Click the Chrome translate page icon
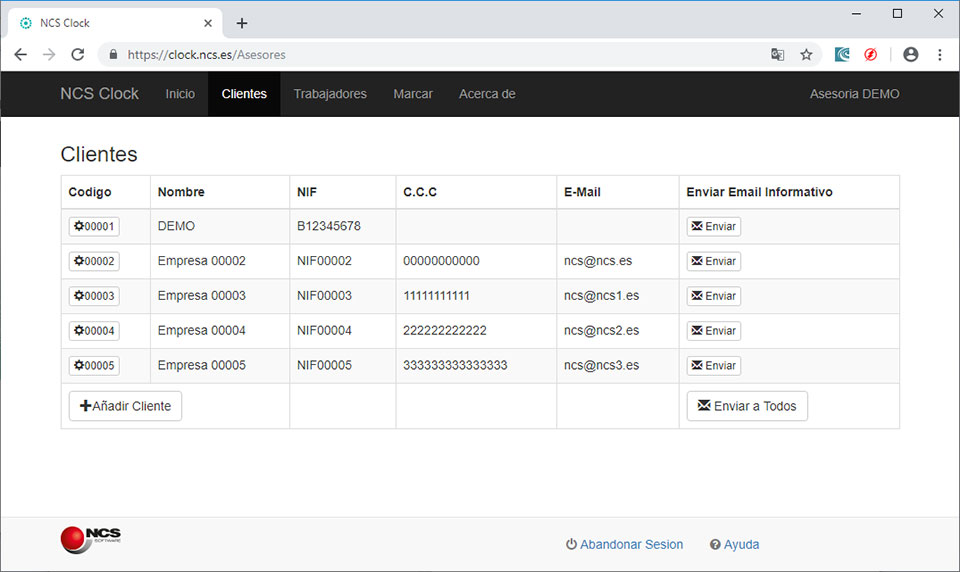This screenshot has width=960, height=572. 777,55
